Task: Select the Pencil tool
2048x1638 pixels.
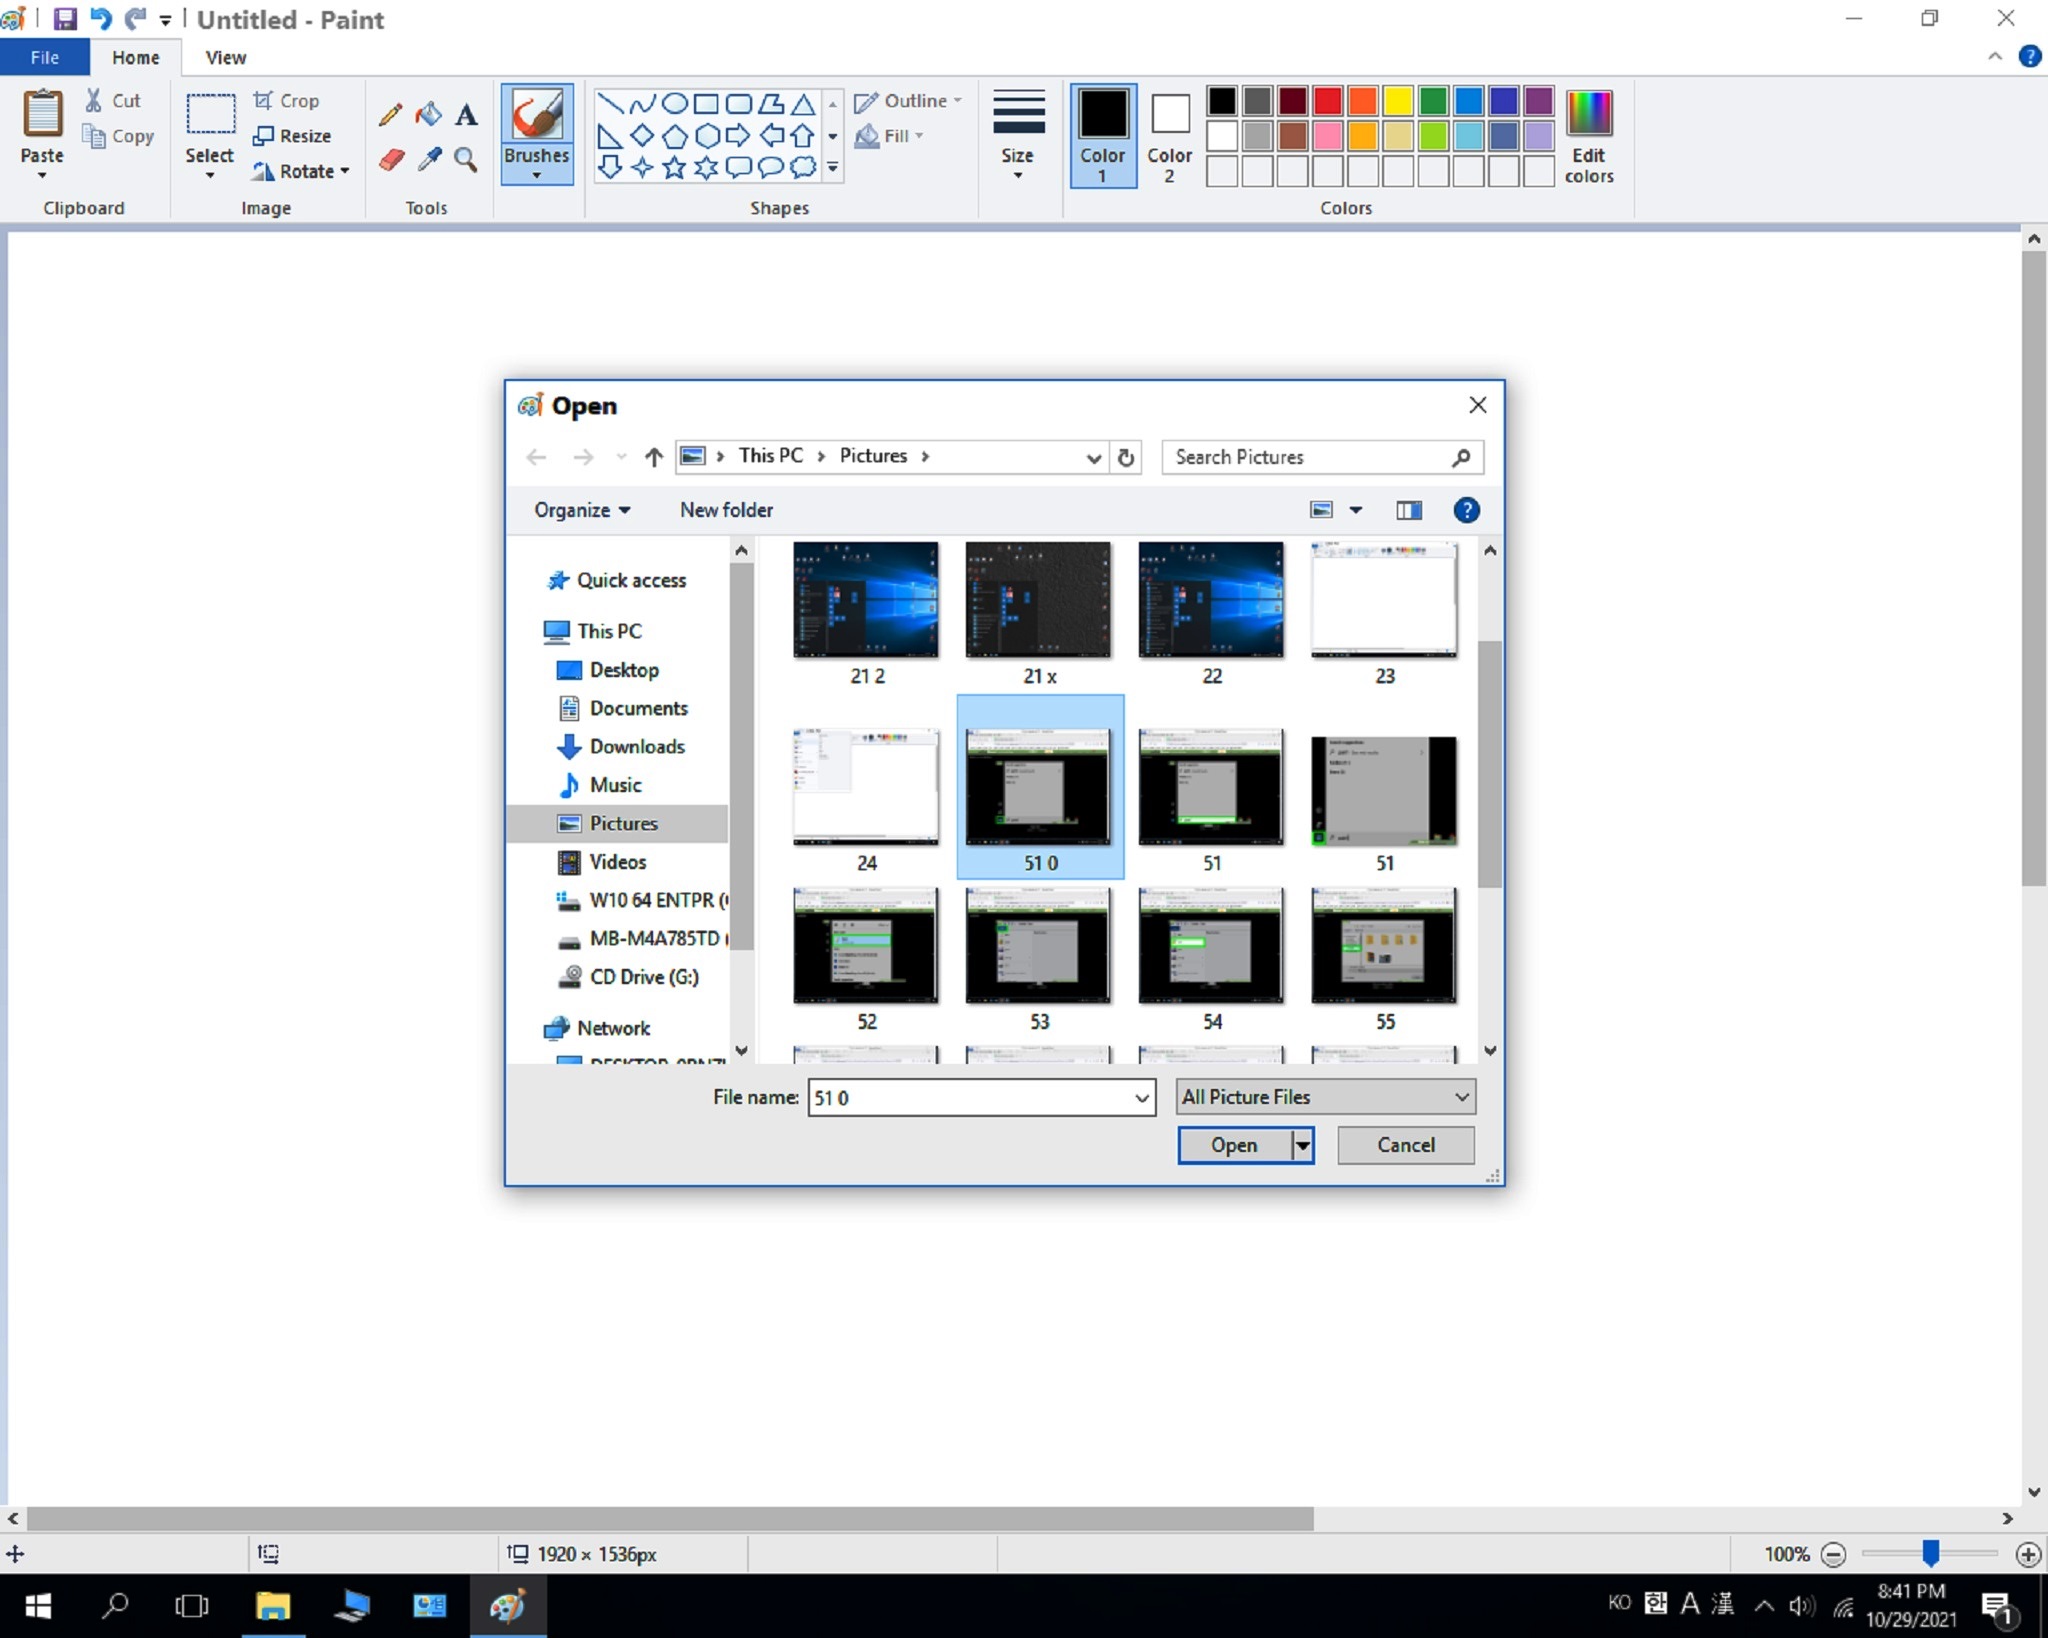Action: [x=391, y=115]
